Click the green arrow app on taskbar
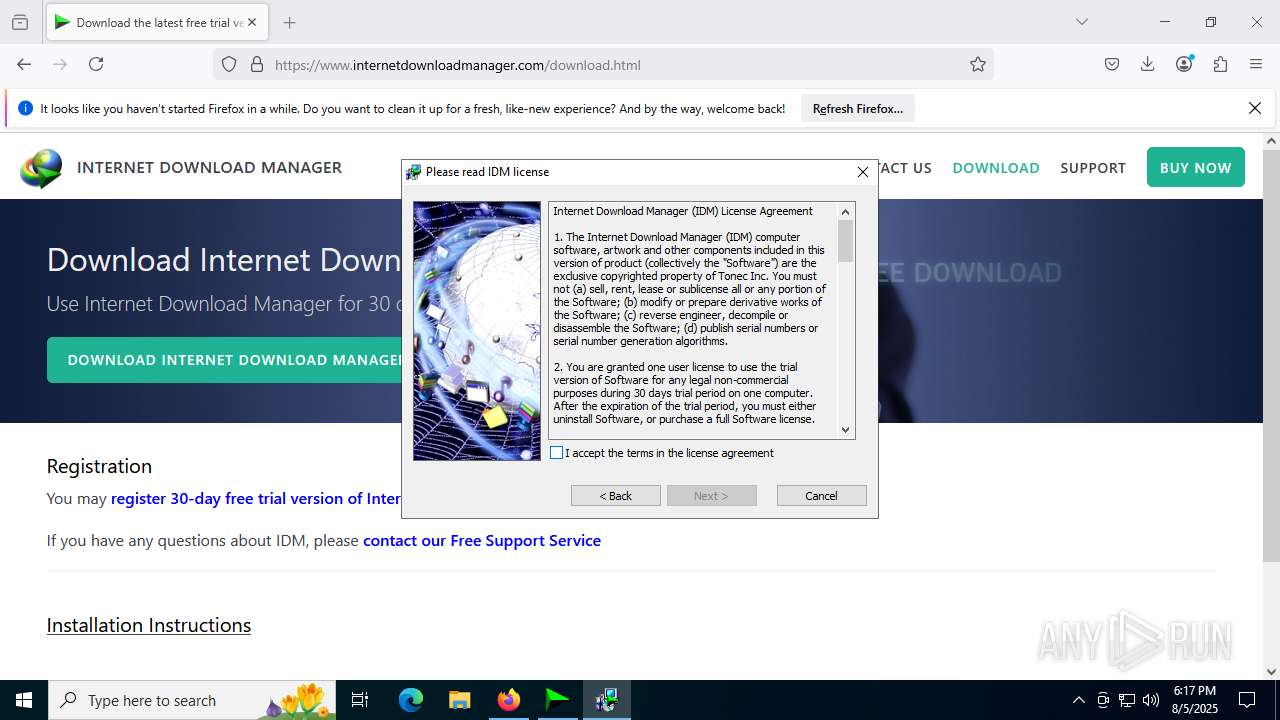The image size is (1280, 720). 557,700
